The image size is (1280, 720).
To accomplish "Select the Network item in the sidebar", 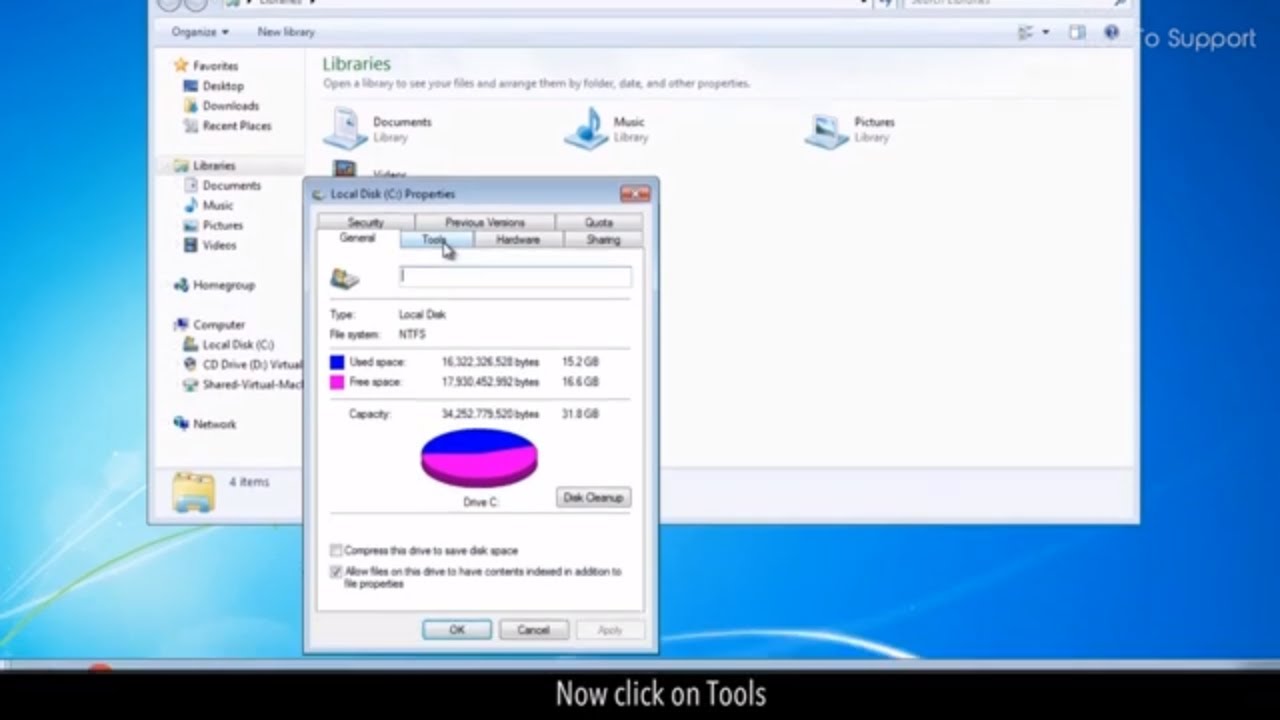I will 212,424.
